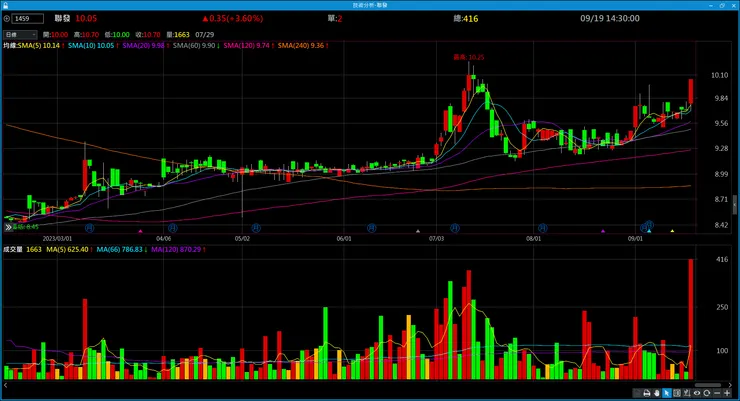Click the 均線 moving average label
This screenshot has height=401, width=740.
coord(10,46)
